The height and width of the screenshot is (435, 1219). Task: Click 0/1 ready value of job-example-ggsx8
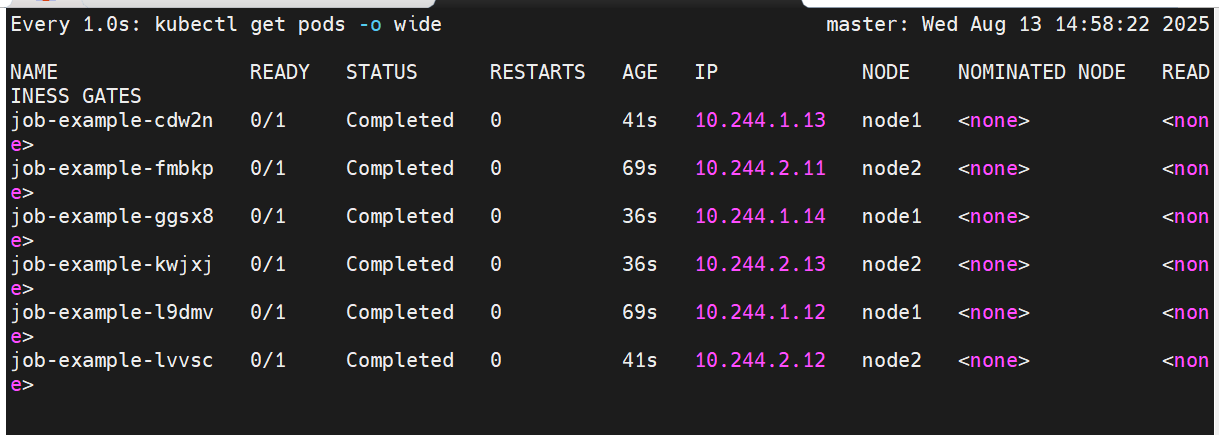click(x=268, y=217)
